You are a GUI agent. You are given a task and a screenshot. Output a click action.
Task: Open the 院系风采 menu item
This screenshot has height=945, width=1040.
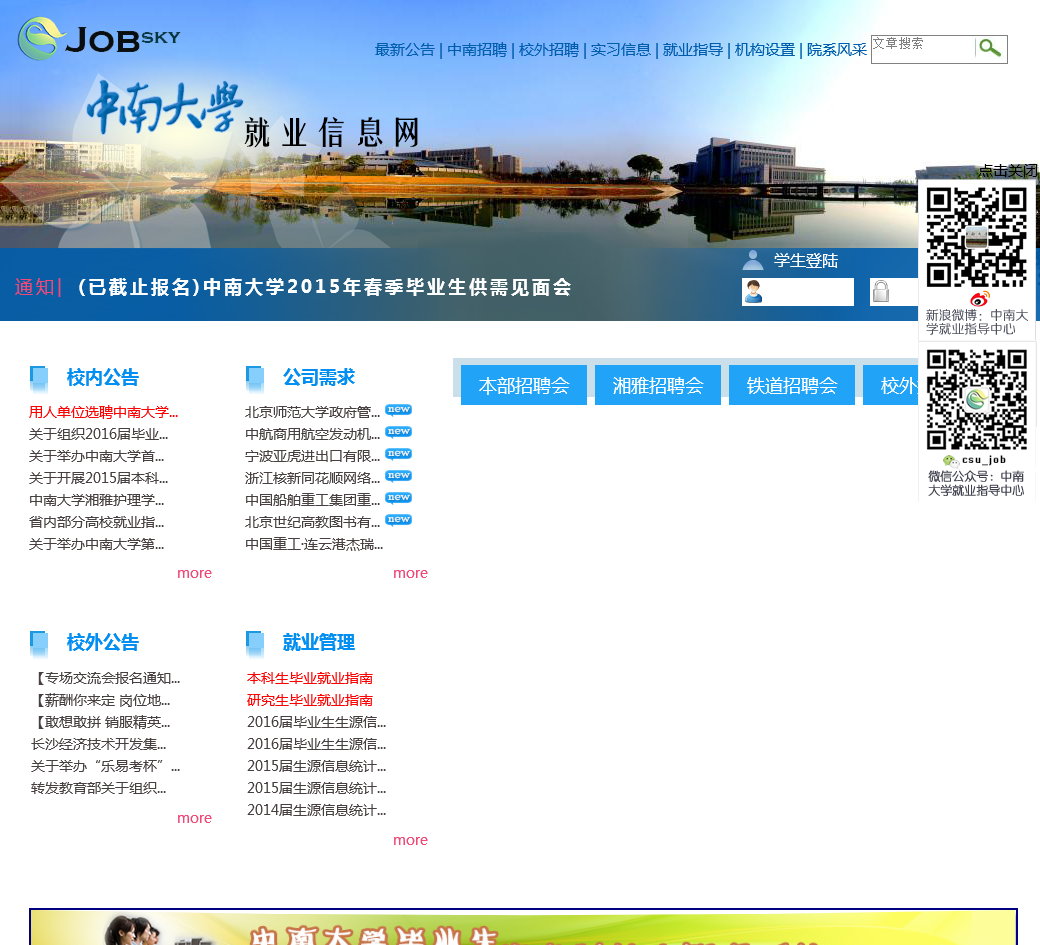(836, 50)
